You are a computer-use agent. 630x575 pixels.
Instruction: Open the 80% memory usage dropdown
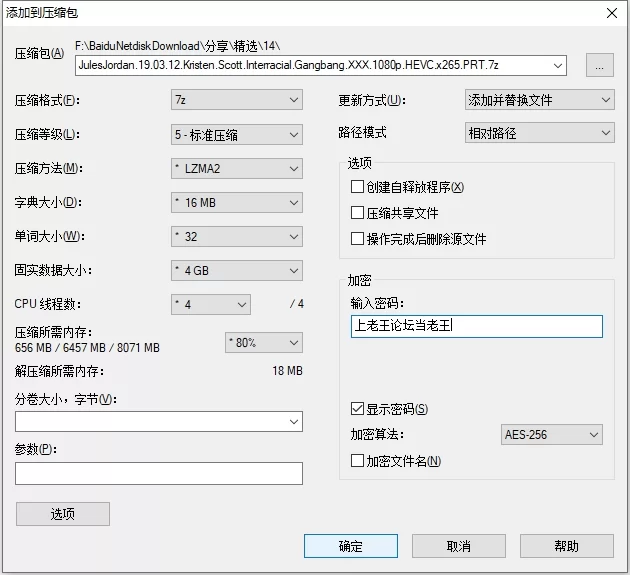coord(264,343)
